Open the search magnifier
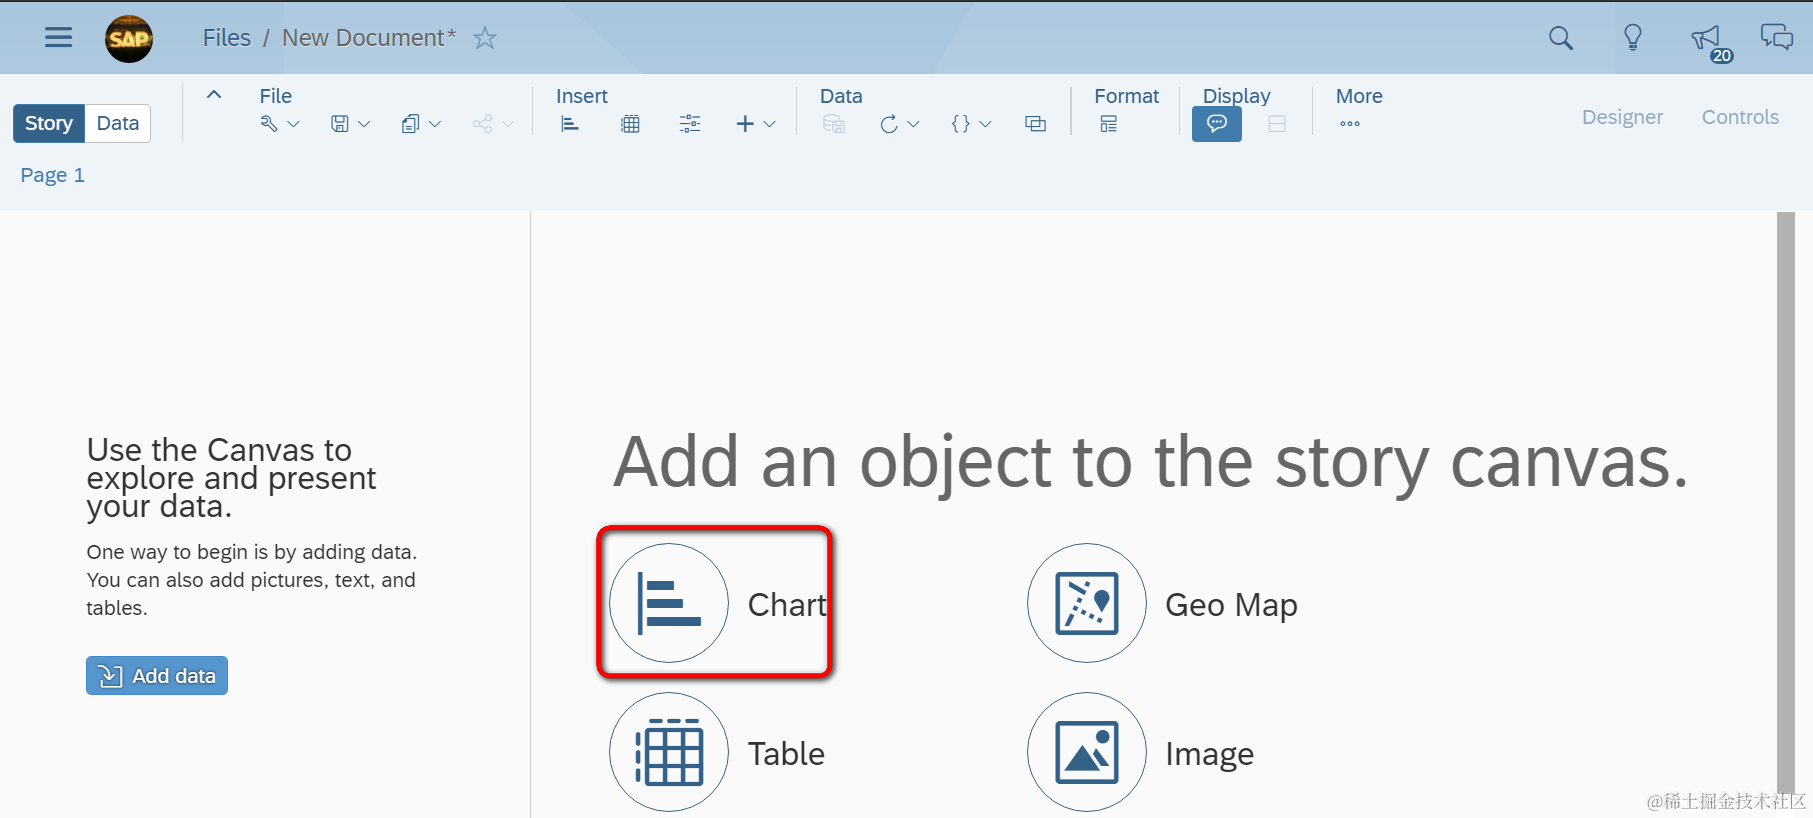 (x=1561, y=38)
